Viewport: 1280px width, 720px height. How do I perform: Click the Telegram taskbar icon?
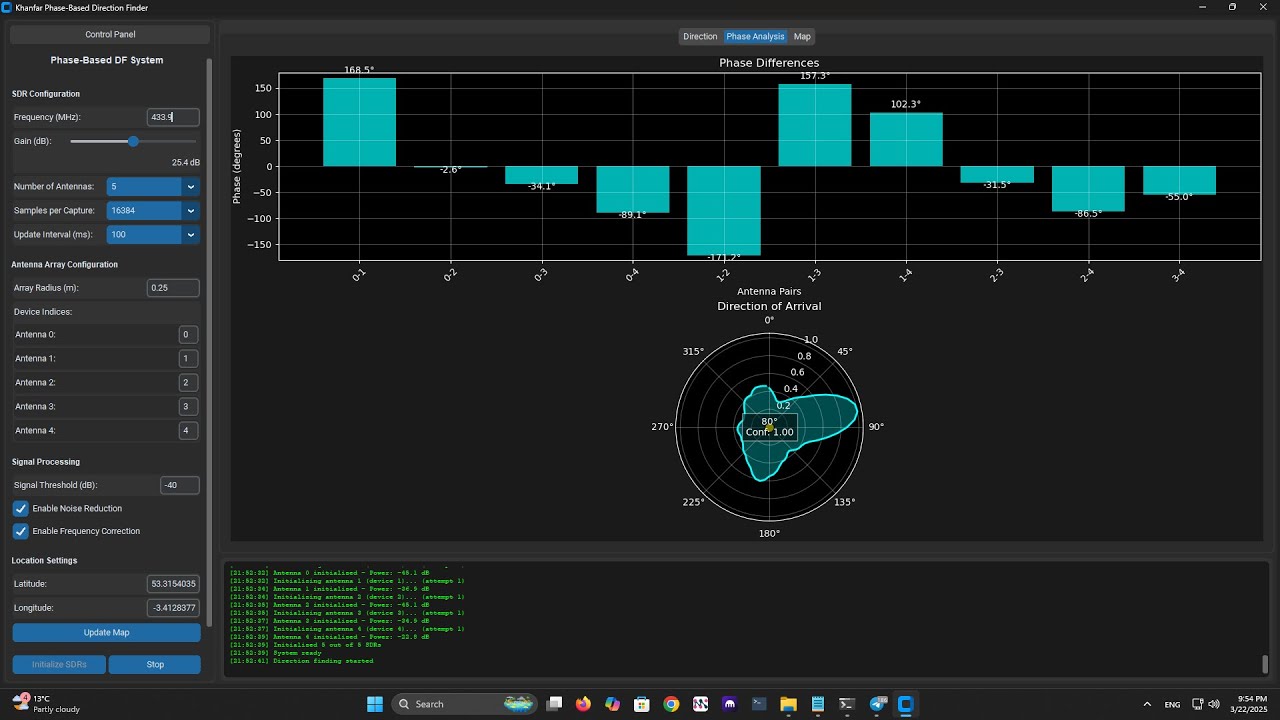pyautogui.click(x=878, y=704)
